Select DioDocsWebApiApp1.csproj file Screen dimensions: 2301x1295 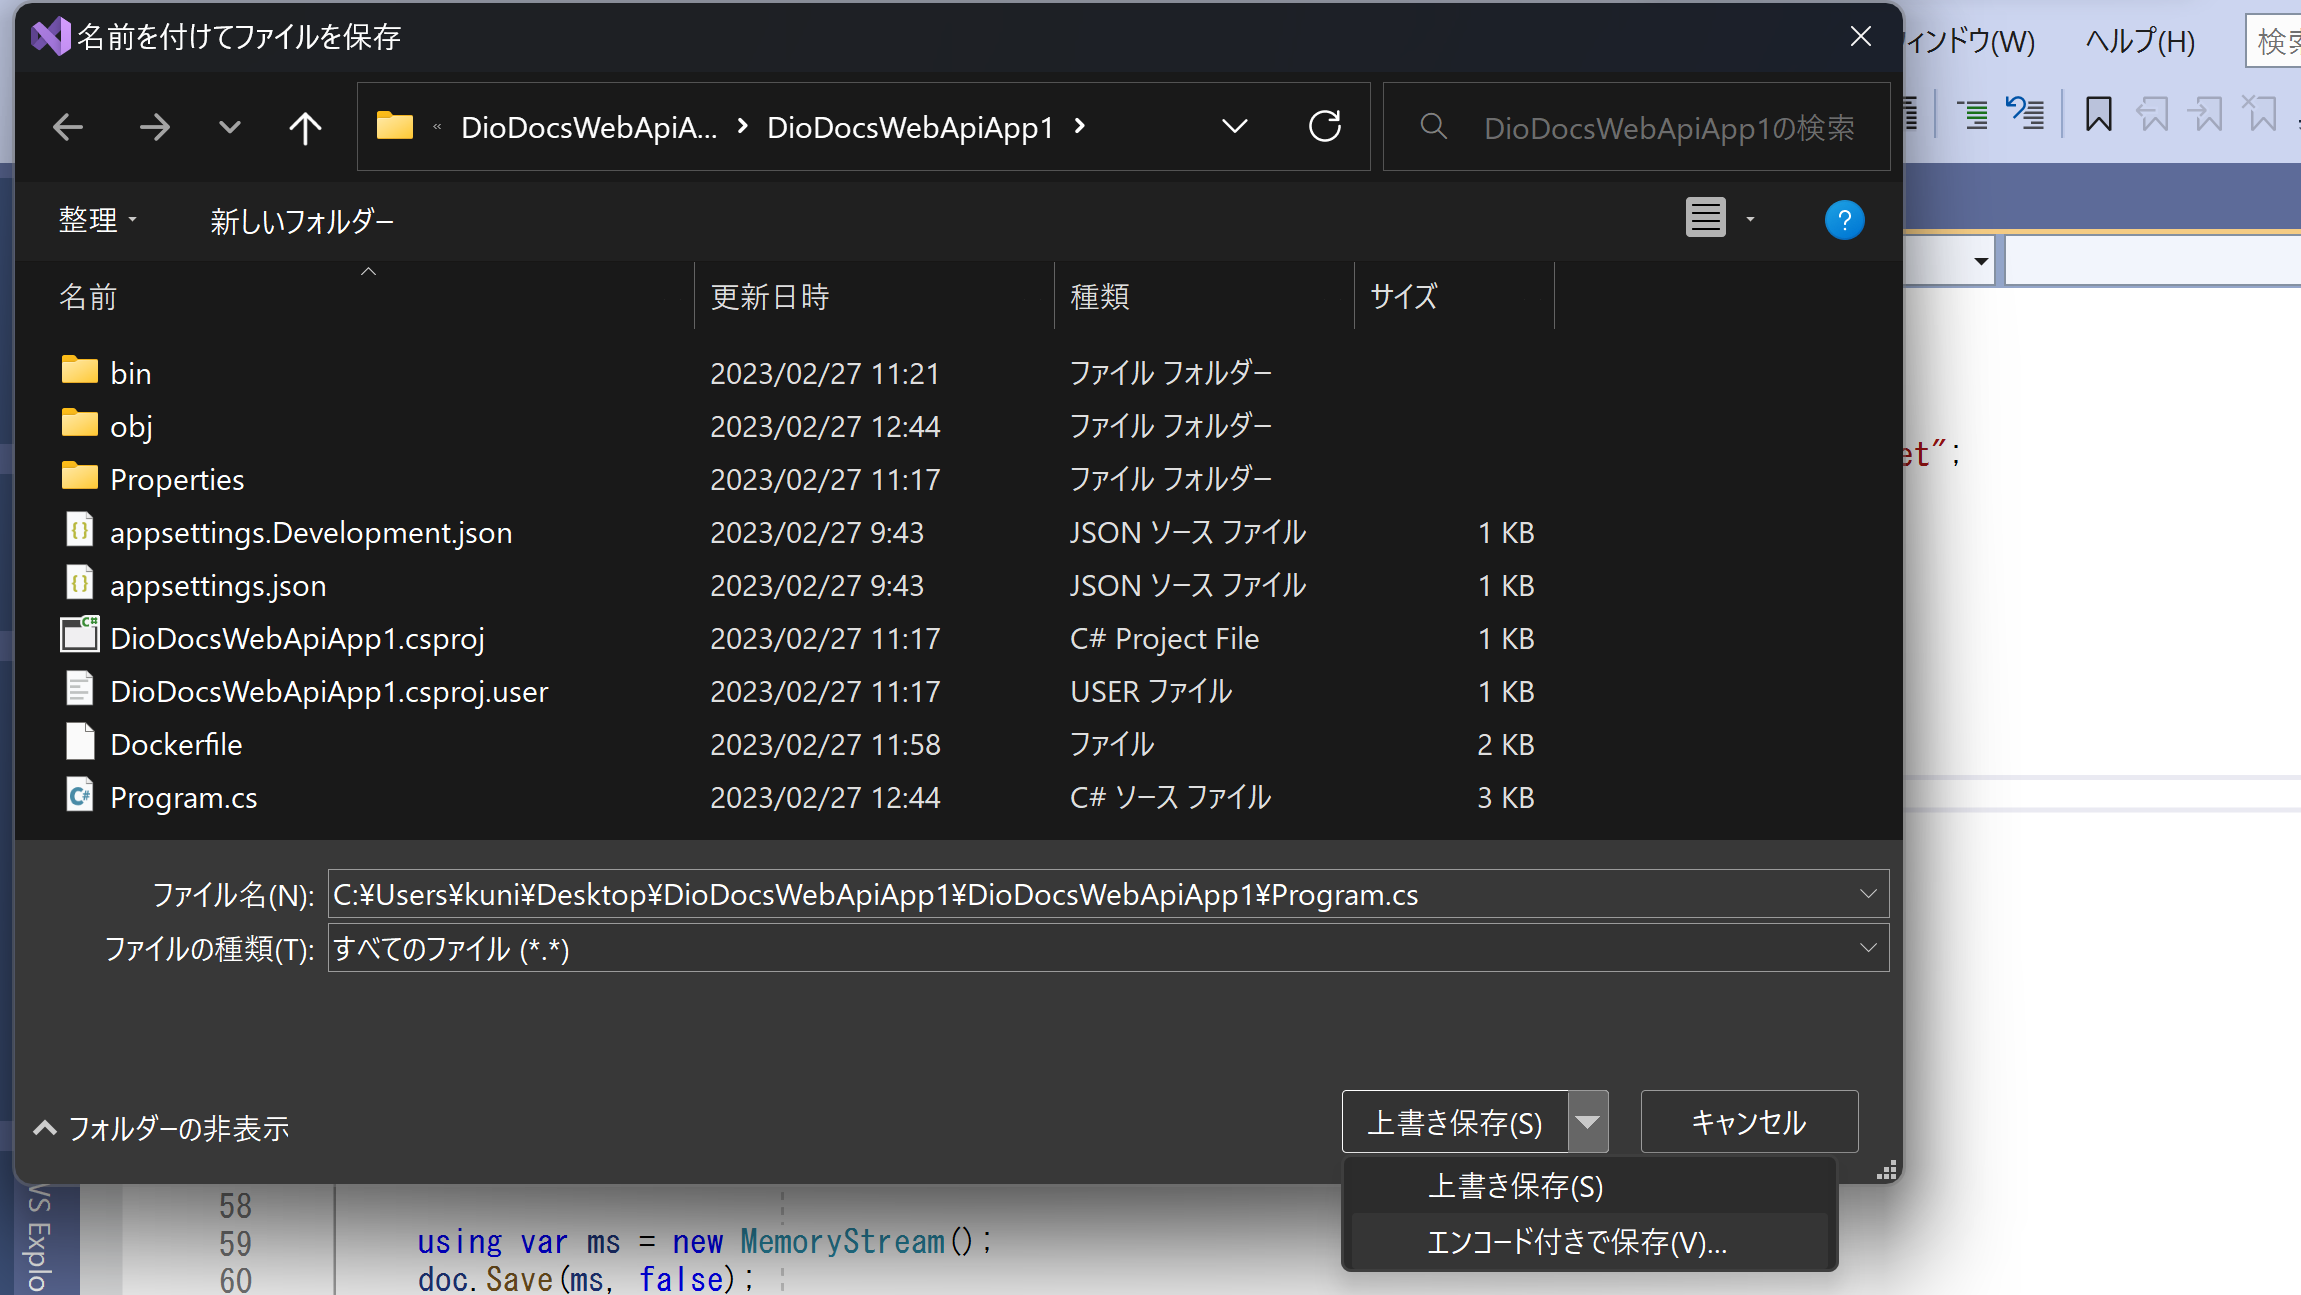pyautogui.click(x=297, y=638)
